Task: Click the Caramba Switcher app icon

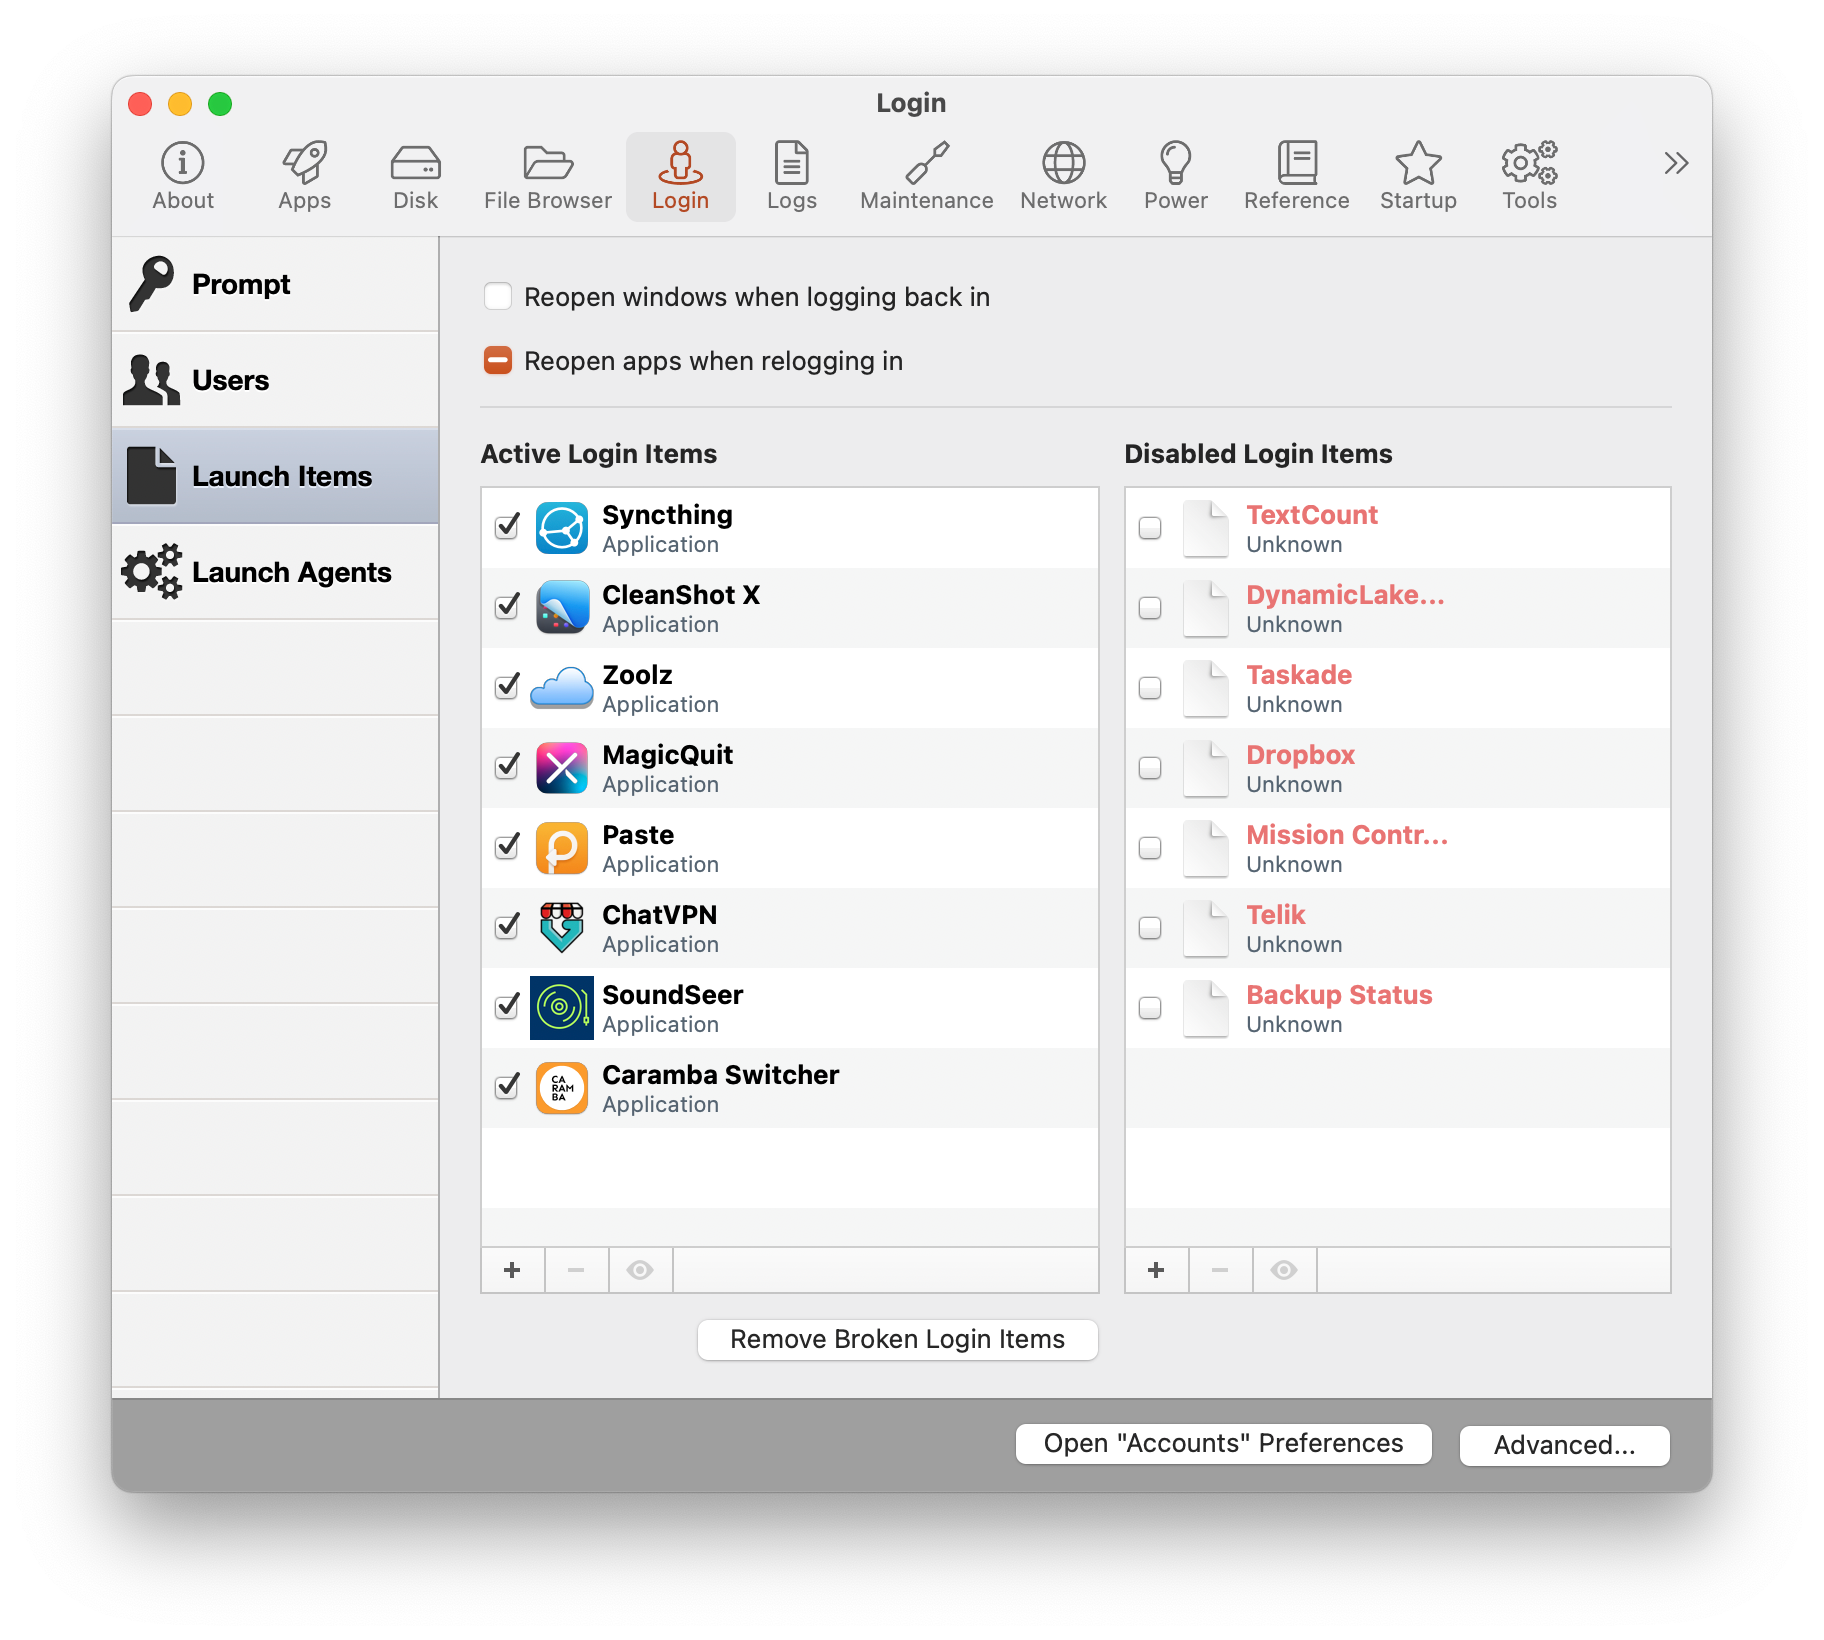Action: pyautogui.click(x=562, y=1088)
